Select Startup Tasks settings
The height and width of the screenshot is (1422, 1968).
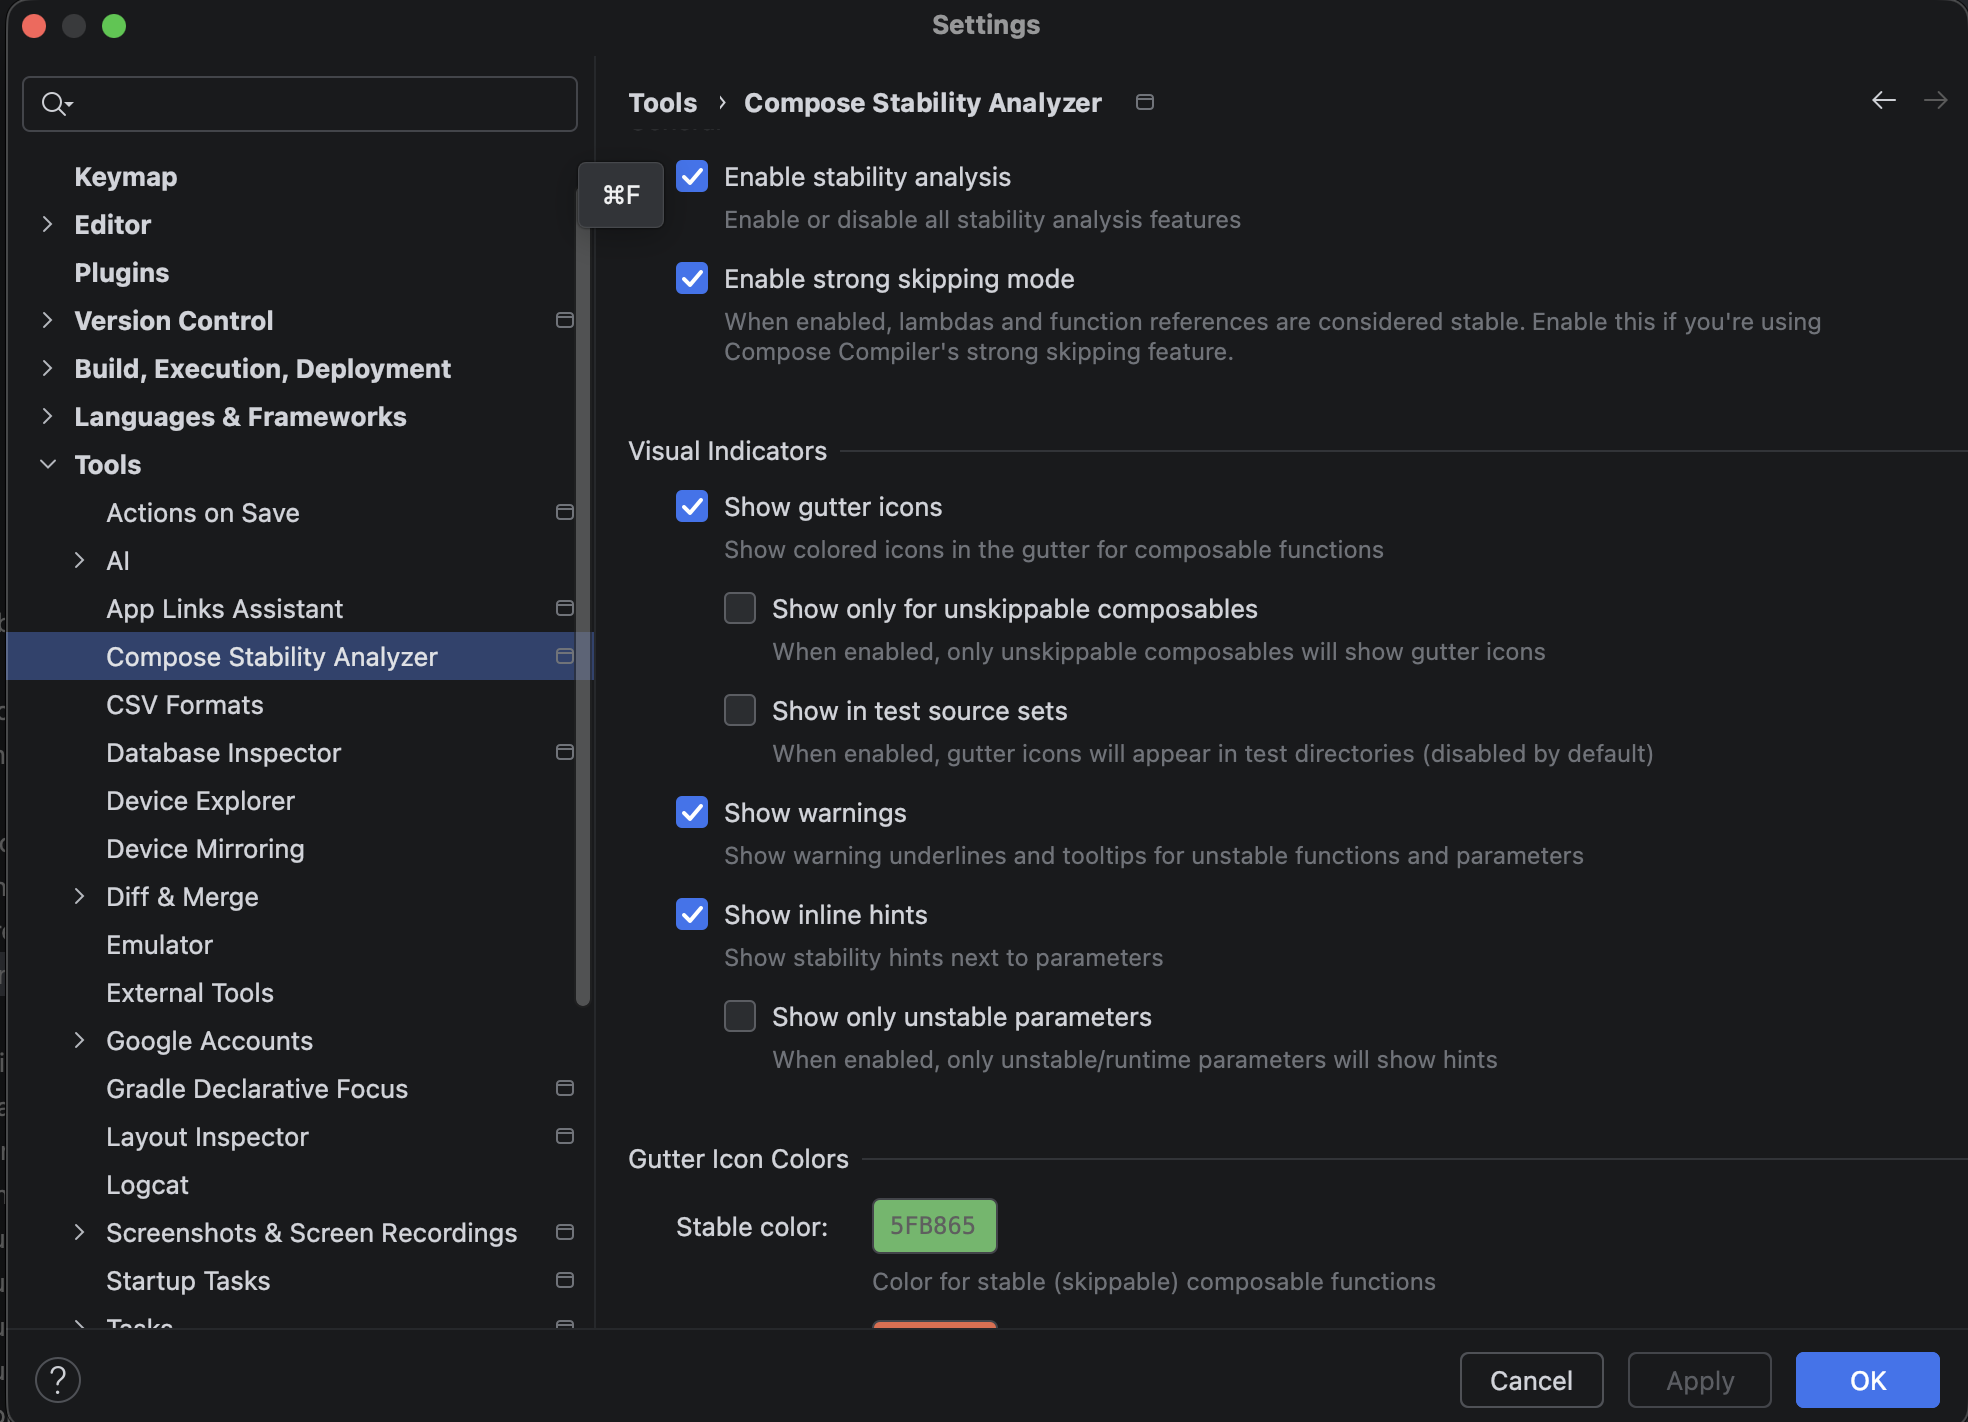188,1281
